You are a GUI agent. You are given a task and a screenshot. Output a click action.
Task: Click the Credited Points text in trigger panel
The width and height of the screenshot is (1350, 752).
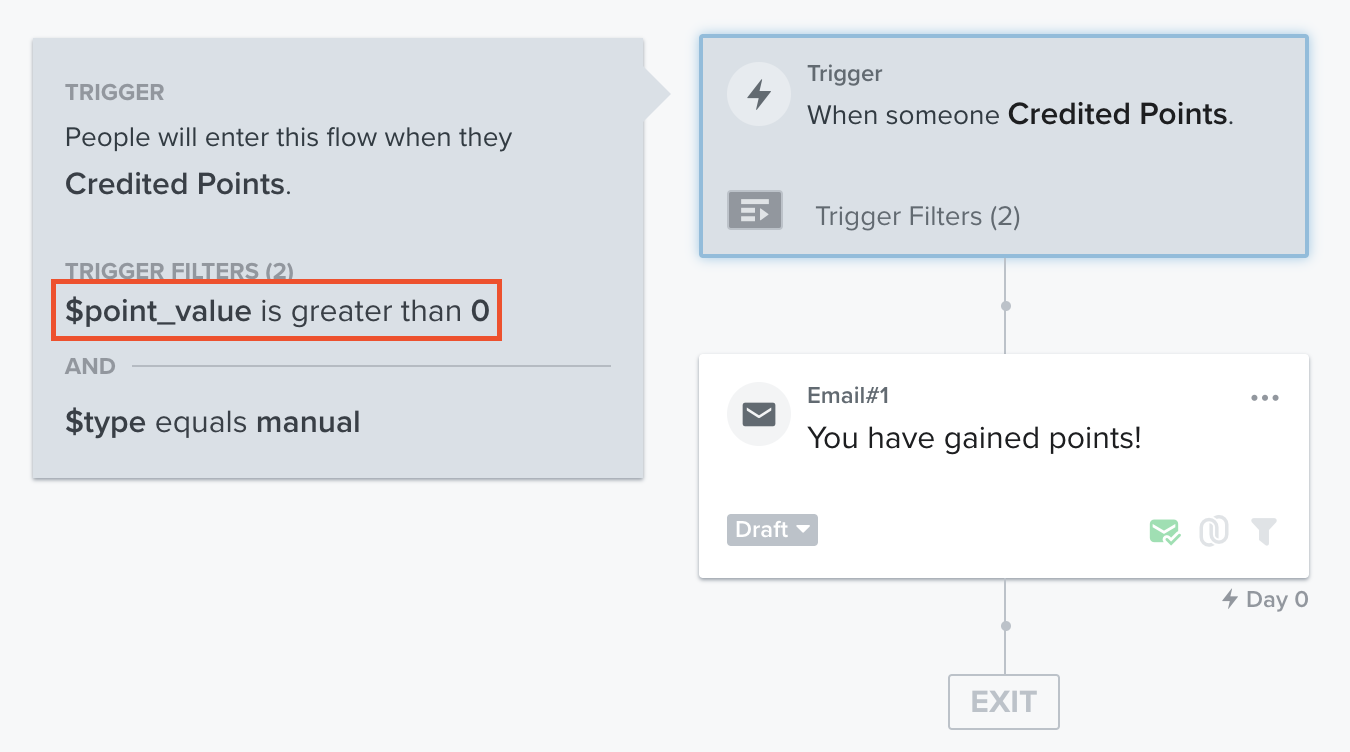coord(175,184)
